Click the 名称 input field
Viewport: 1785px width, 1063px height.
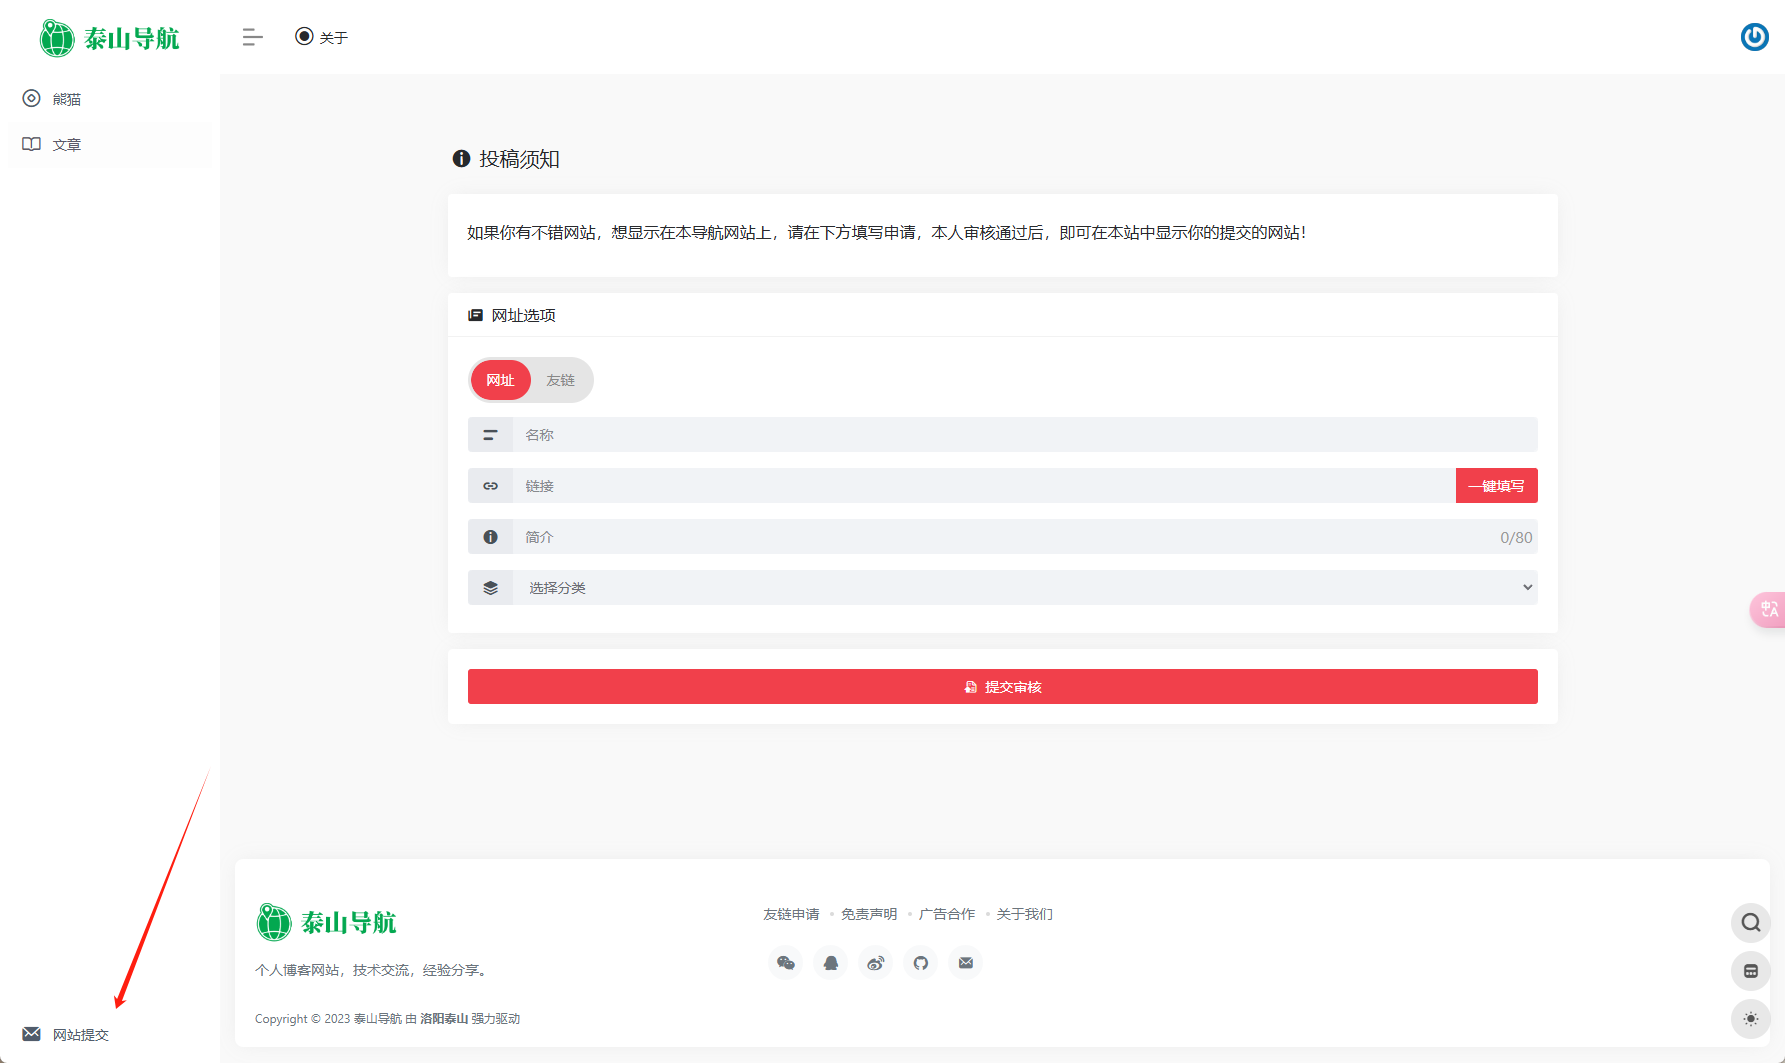[x=1025, y=434]
